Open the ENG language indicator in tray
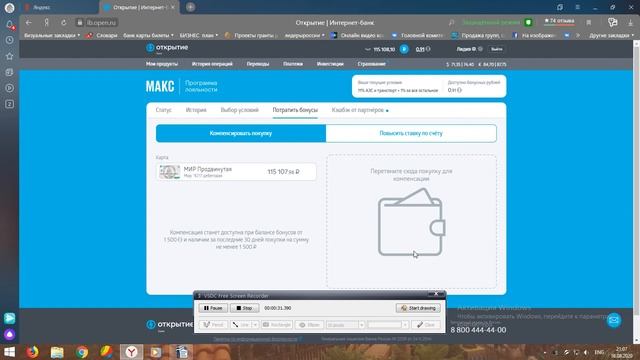The height and width of the screenshot is (360, 640). [599, 352]
